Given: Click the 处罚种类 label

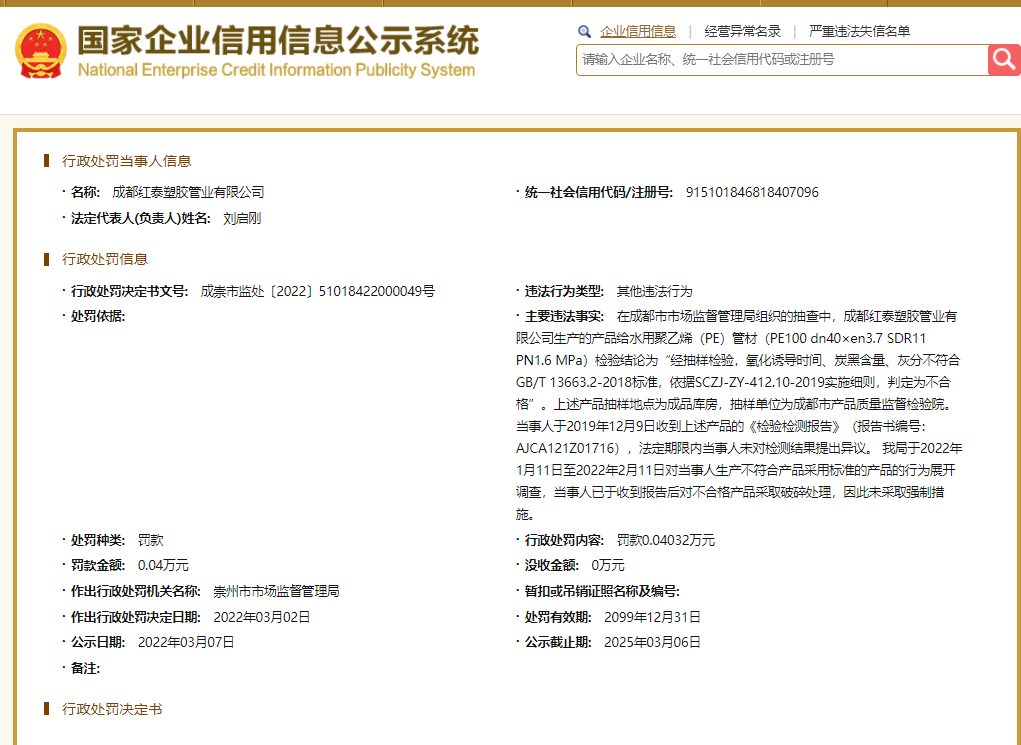Looking at the screenshot, I should (98, 540).
